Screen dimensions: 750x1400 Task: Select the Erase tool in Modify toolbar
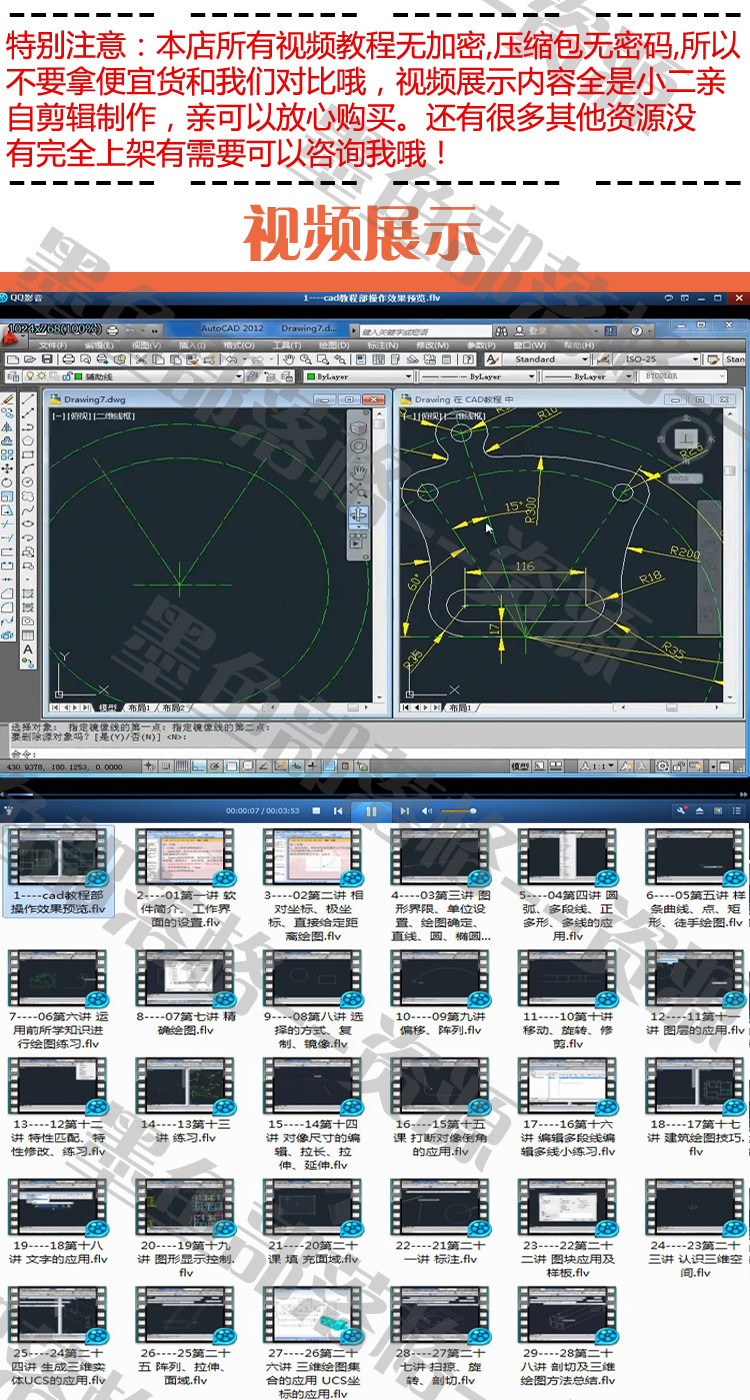click(8, 399)
